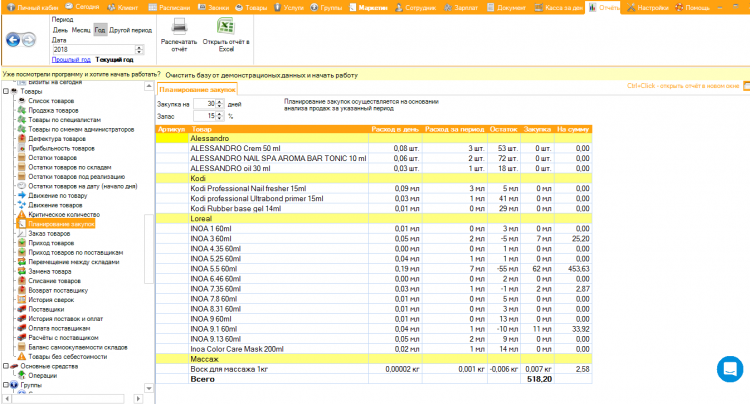Click the tree panel scroll down arrow

coord(149,388)
